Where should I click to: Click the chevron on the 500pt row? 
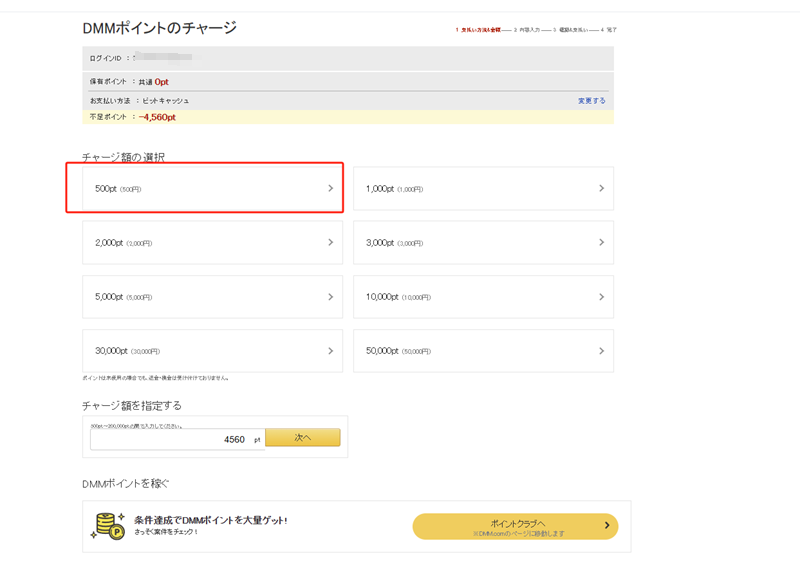click(331, 188)
